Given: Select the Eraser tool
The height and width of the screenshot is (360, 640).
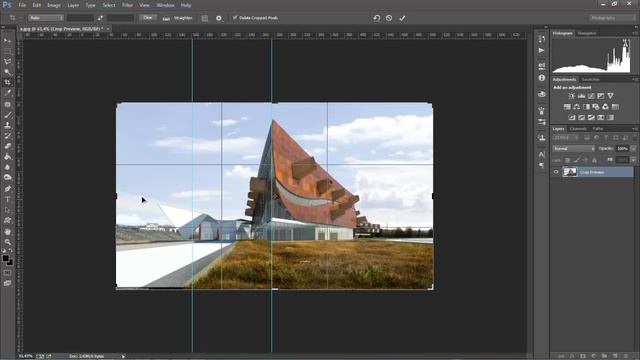Looking at the screenshot, I should 7,146.
